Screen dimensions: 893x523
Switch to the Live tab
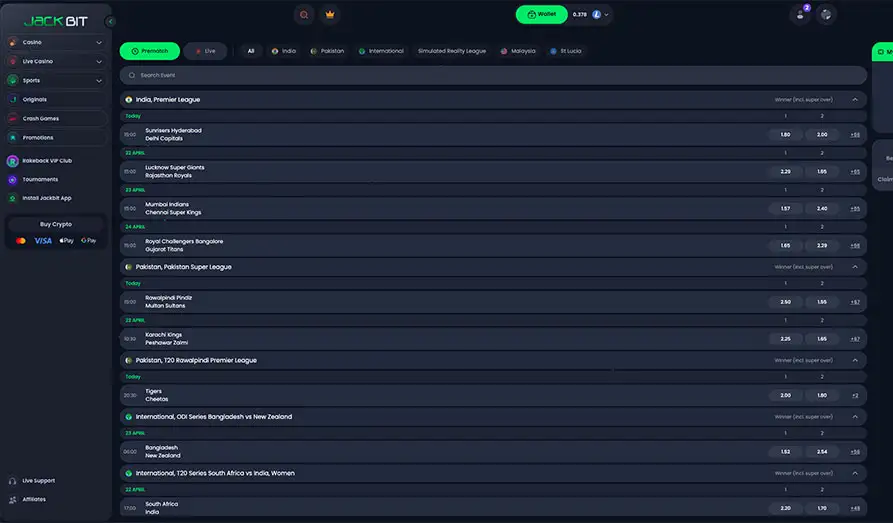click(x=205, y=51)
